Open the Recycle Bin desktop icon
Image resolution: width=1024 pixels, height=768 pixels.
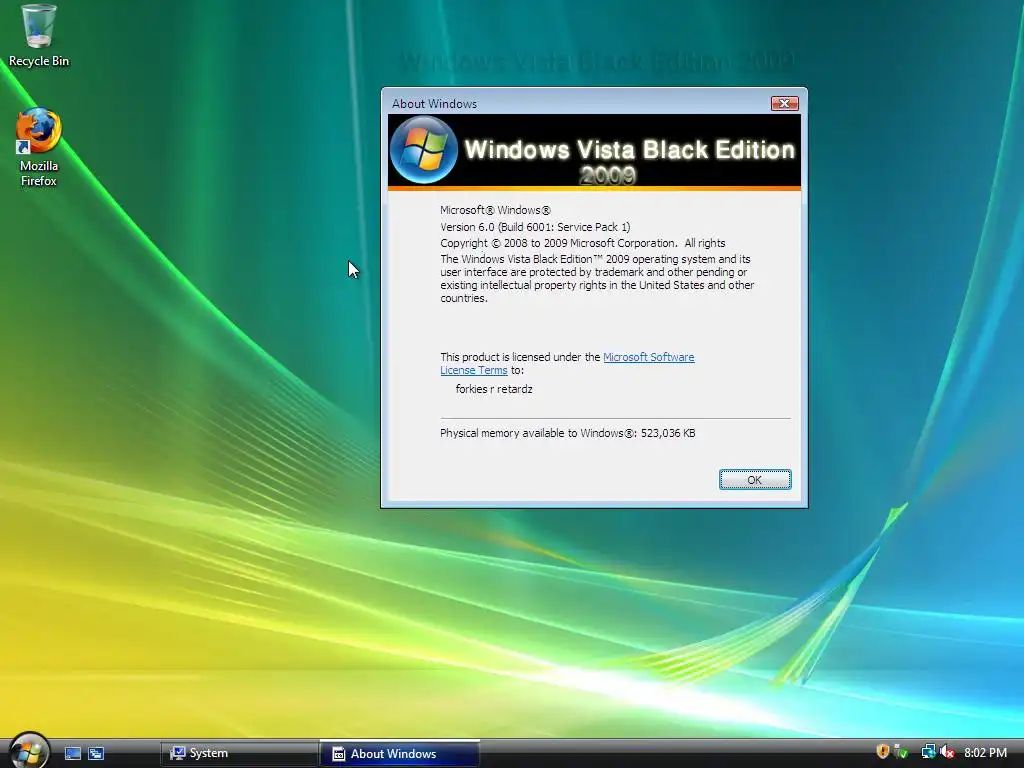39,36
